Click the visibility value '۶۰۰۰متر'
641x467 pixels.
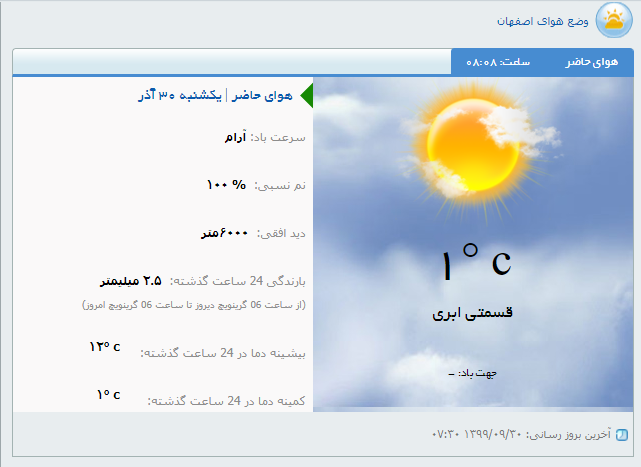click(224, 233)
